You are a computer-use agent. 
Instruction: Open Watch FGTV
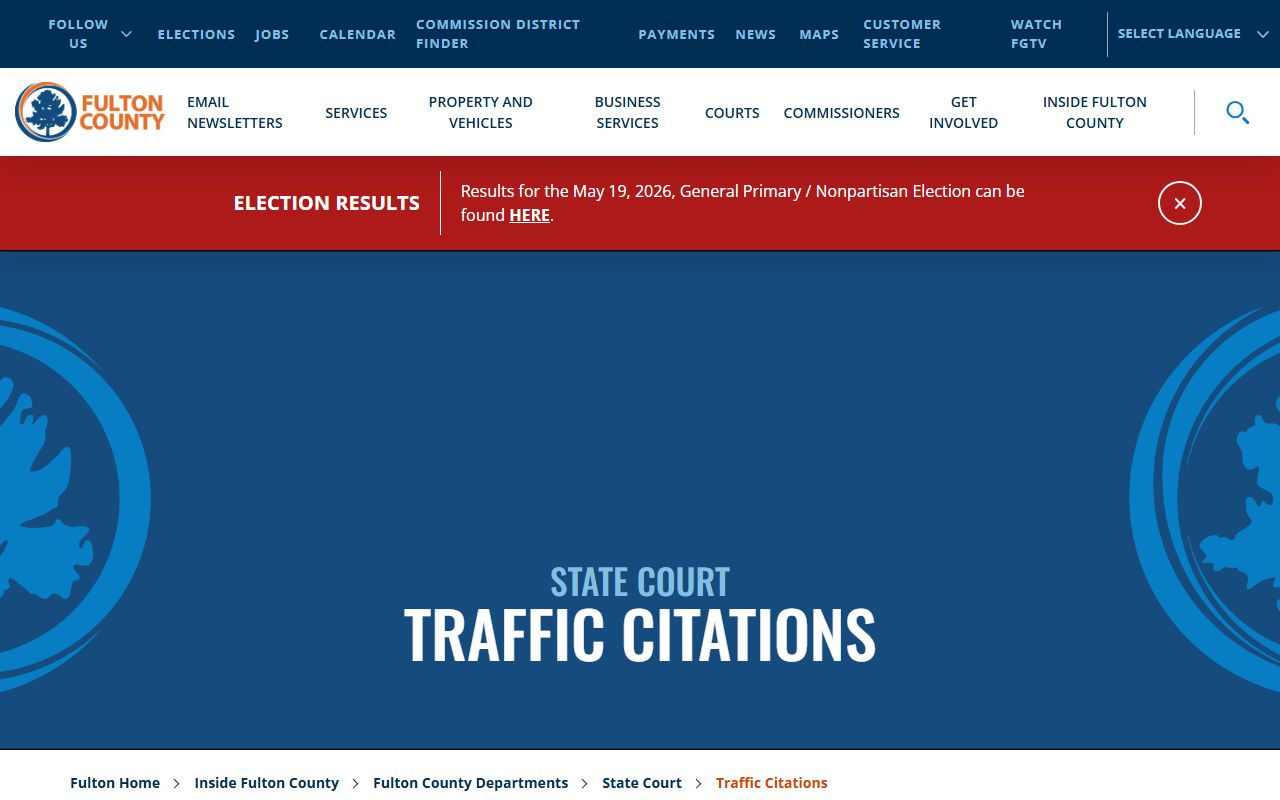click(1036, 34)
